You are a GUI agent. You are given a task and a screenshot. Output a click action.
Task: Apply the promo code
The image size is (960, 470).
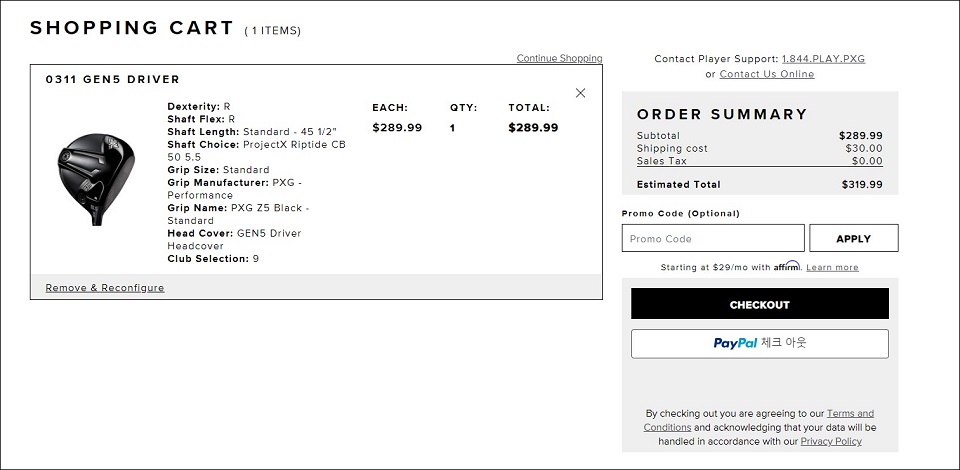click(x=853, y=239)
